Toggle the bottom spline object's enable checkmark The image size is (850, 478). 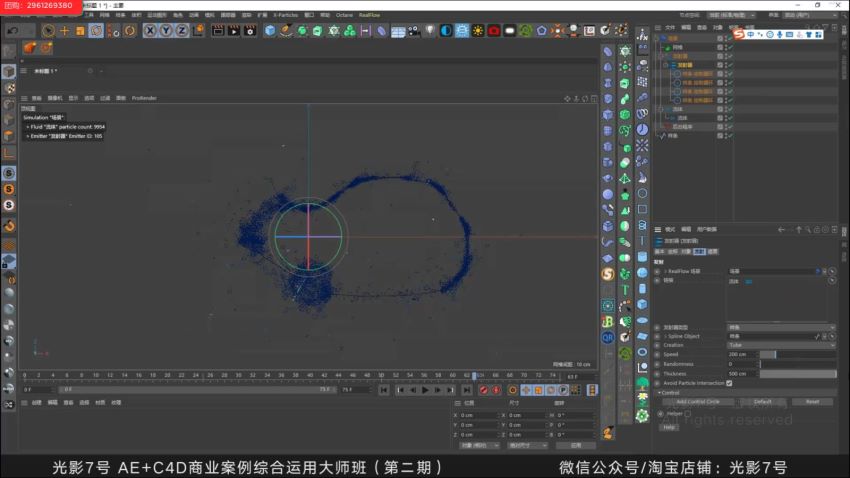(x=731, y=135)
